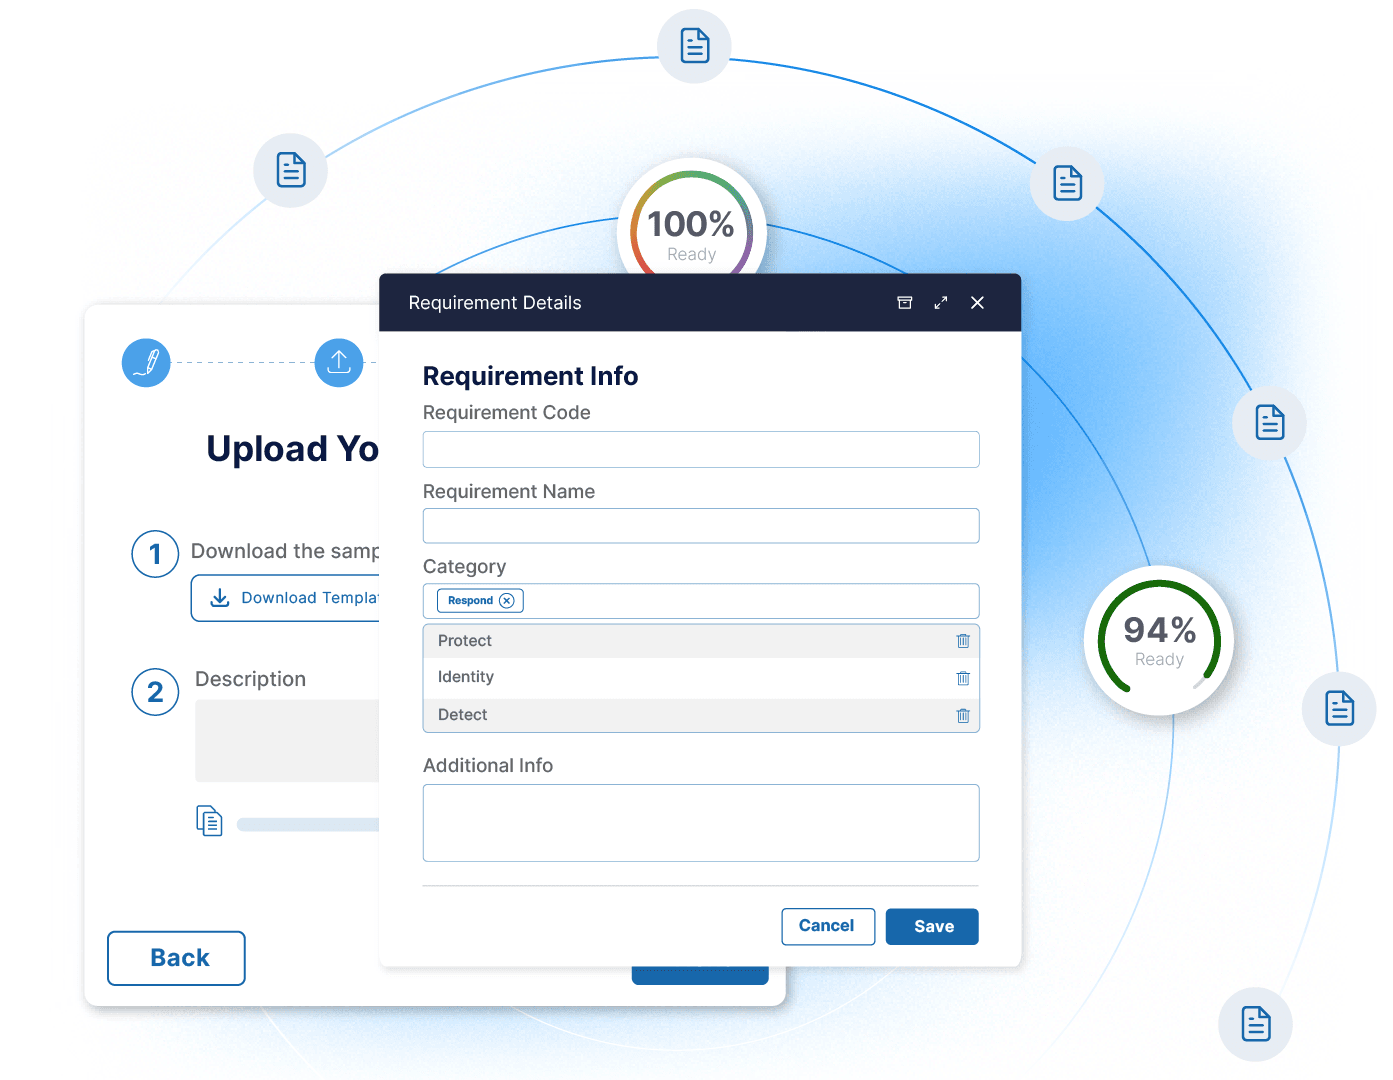Click into the Requirement Code field
Image resolution: width=1393 pixels, height=1080 pixels.
[x=700, y=450]
